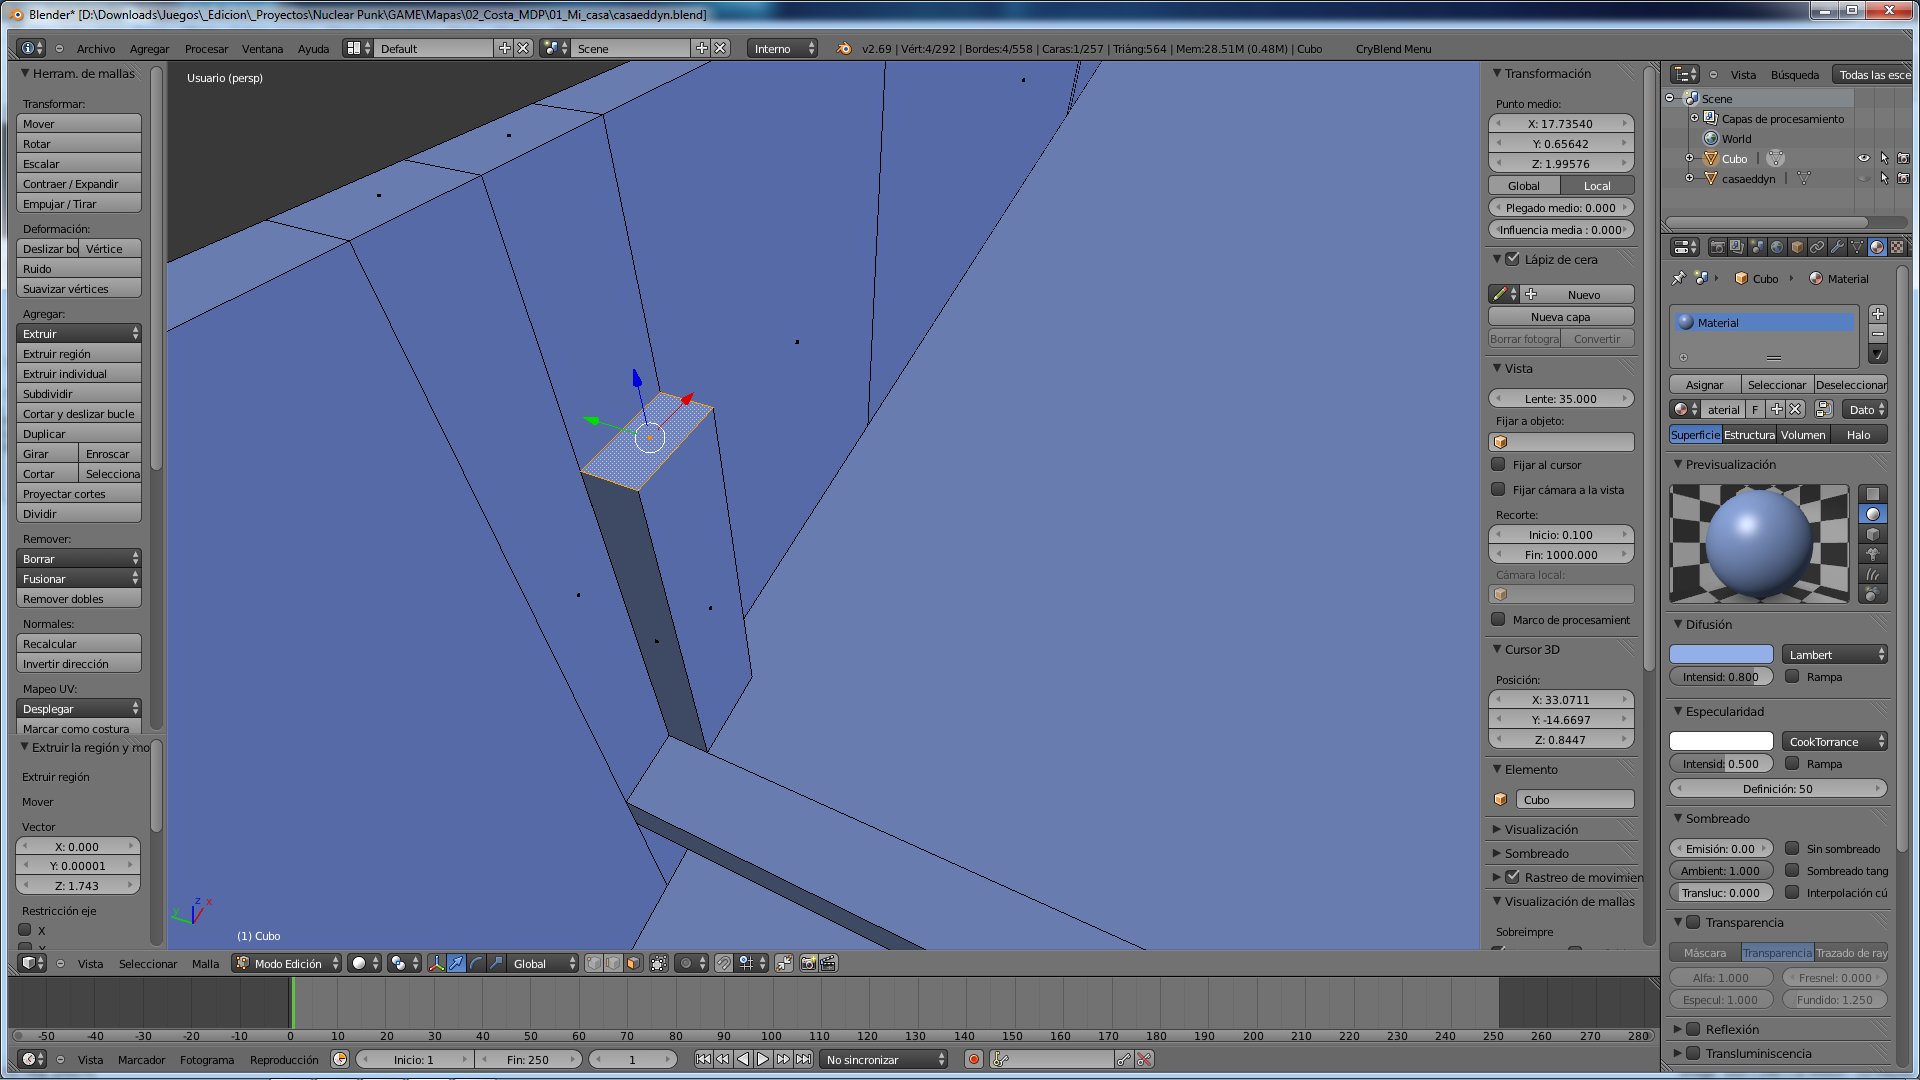Pin the properties context with pushpin icon
Image resolution: width=1920 pixels, height=1080 pixels.
pyautogui.click(x=1678, y=278)
